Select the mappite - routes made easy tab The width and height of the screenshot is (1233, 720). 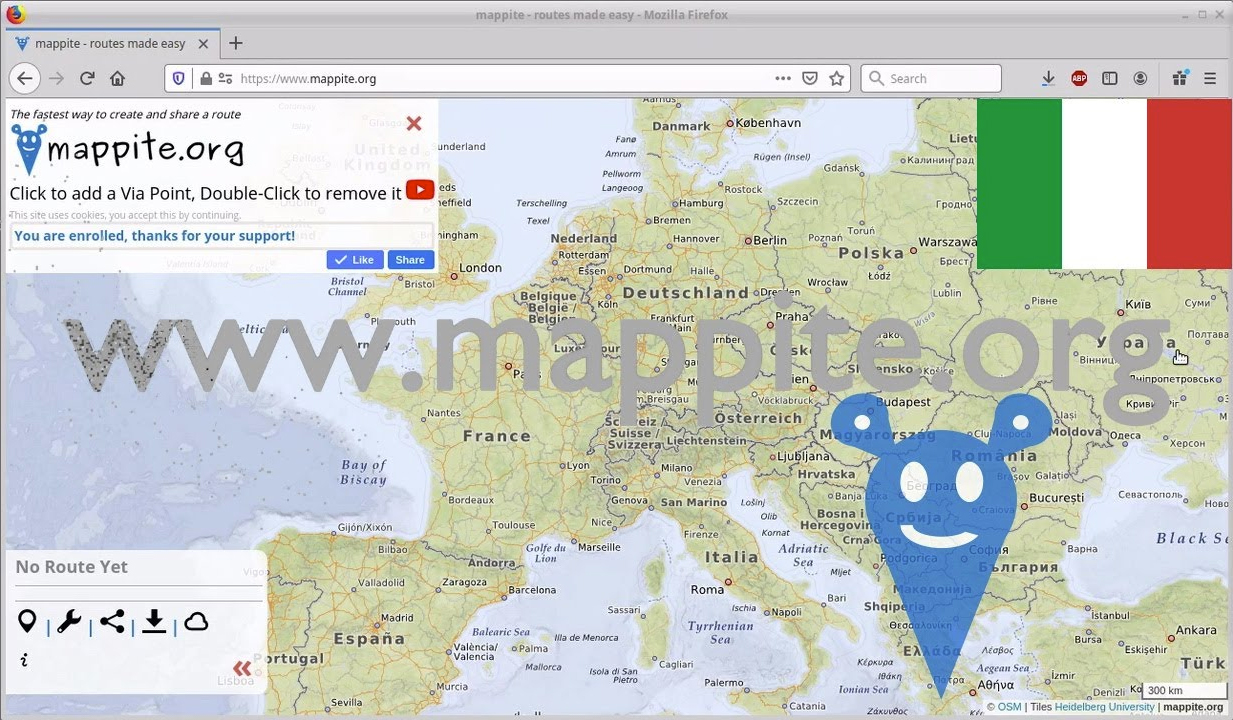pyautogui.click(x=110, y=44)
